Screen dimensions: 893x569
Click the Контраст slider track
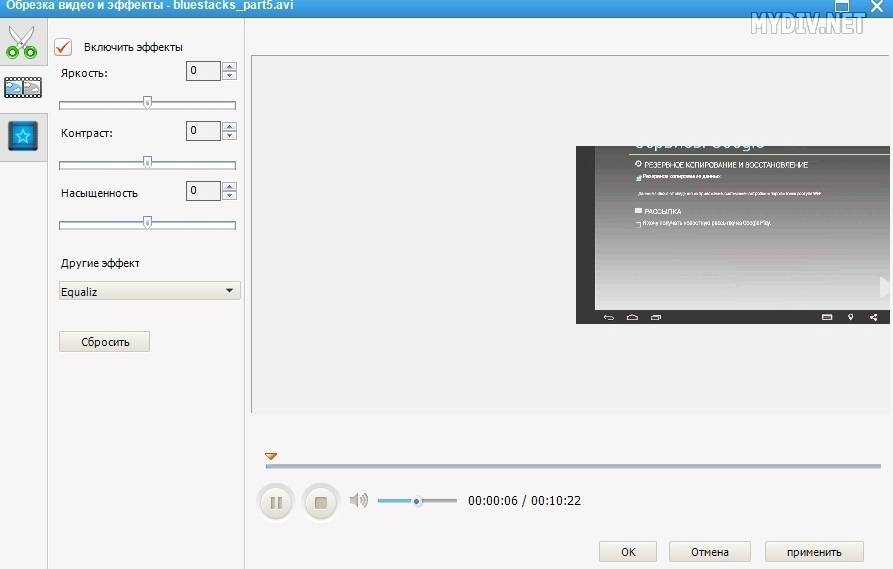(x=147, y=164)
